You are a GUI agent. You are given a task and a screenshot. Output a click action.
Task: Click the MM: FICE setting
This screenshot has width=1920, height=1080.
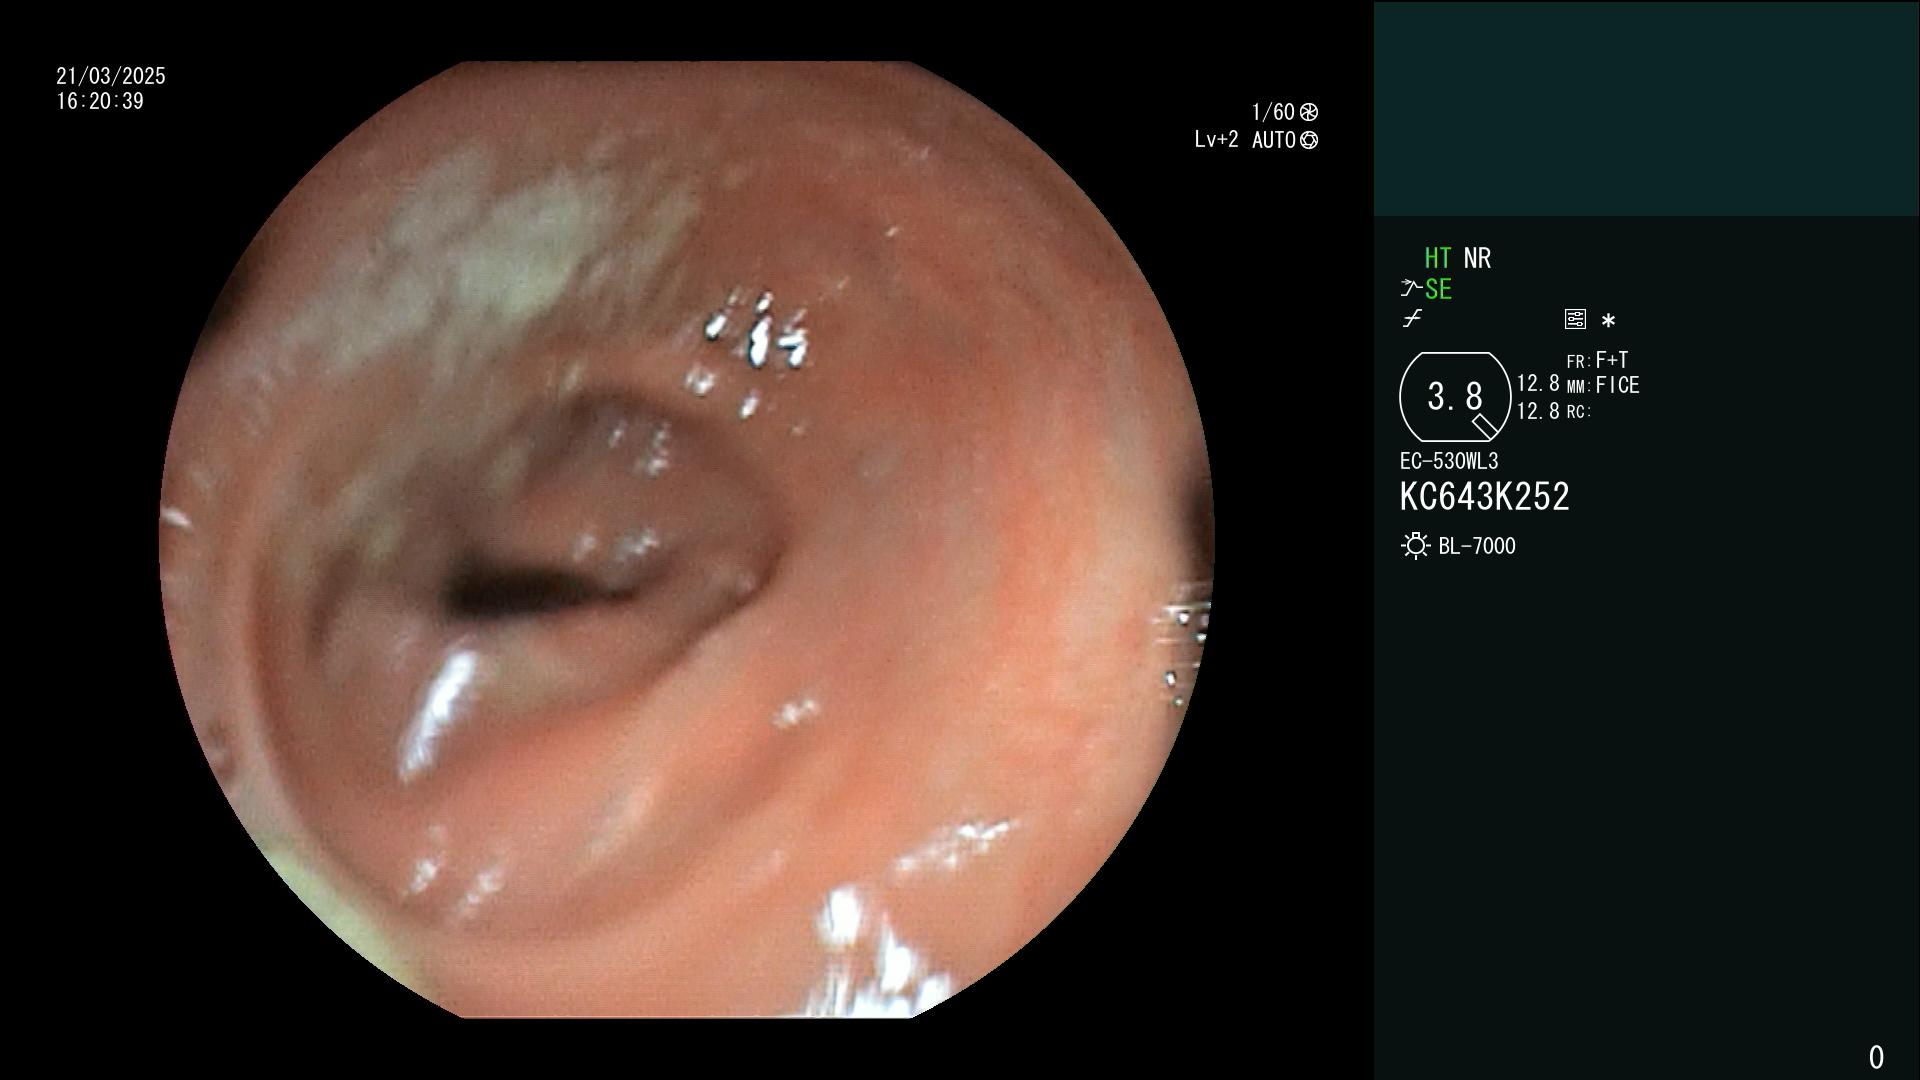(x=1603, y=386)
